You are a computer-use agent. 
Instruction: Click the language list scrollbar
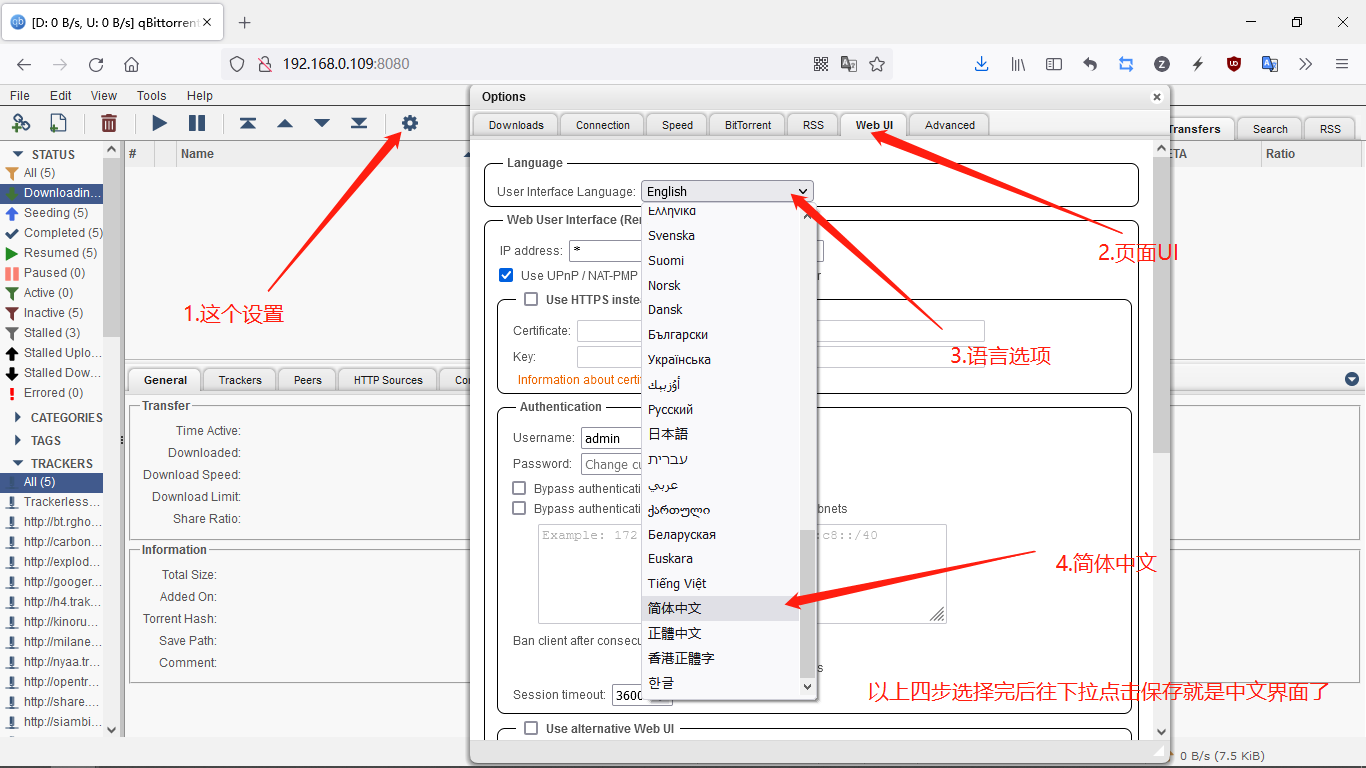point(808,604)
